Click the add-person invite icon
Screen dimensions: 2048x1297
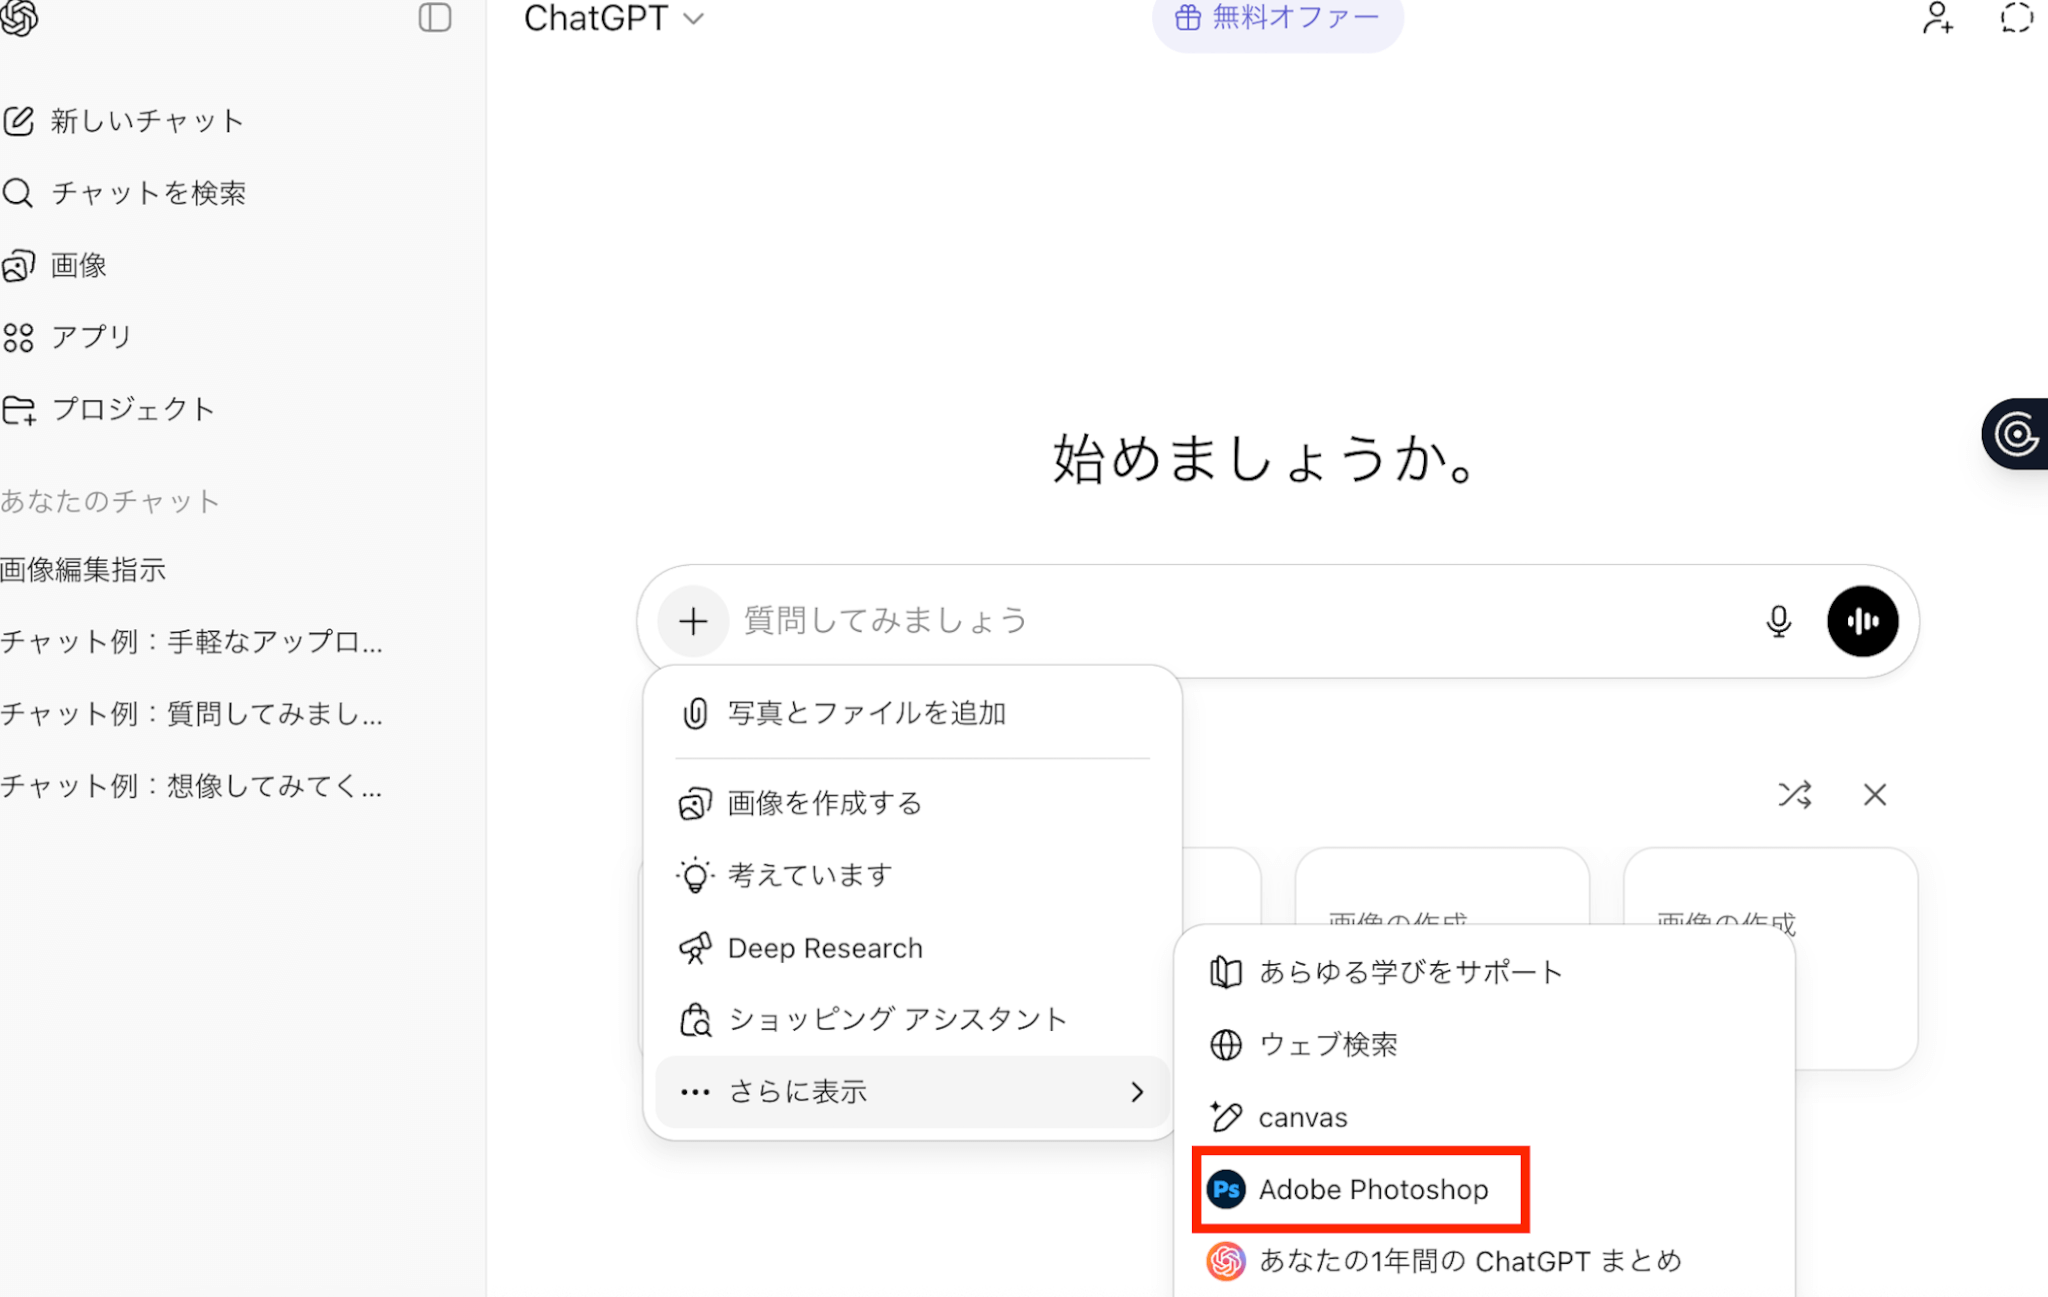tap(1937, 18)
